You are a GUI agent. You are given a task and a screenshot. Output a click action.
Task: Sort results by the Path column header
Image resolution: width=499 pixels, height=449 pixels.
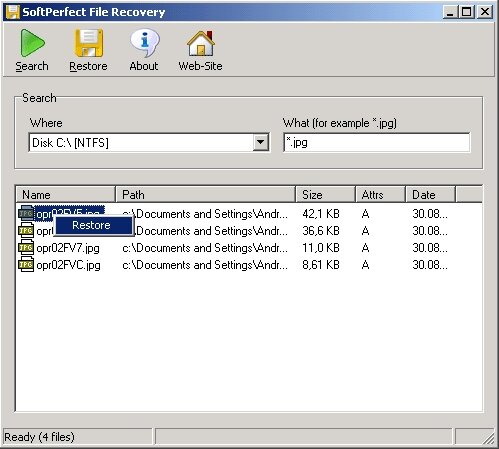point(205,194)
